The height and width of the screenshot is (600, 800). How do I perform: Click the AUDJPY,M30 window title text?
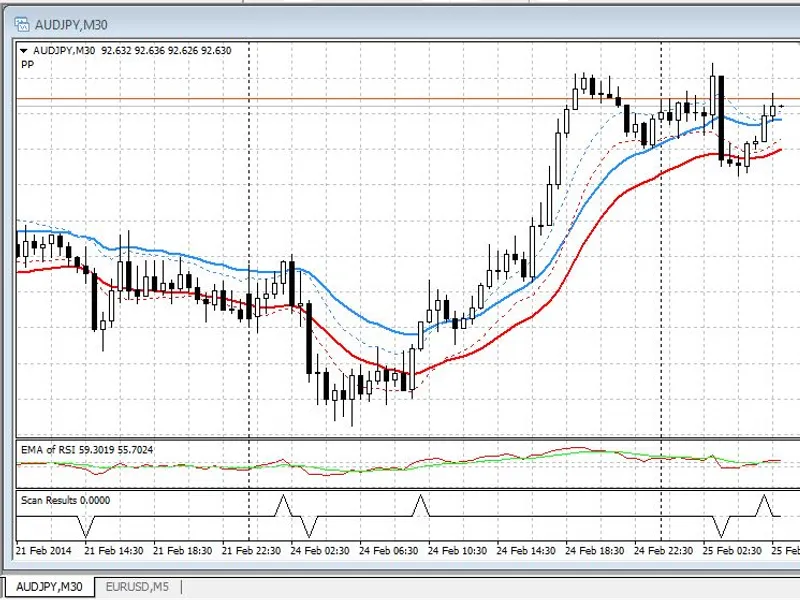point(71,24)
